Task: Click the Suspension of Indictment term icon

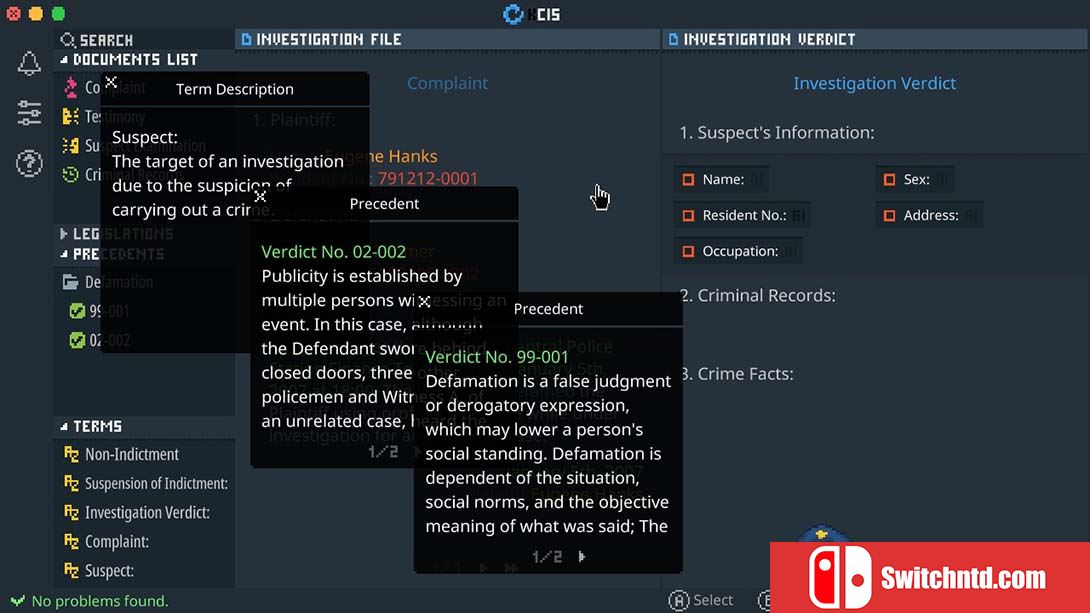Action: coord(71,483)
